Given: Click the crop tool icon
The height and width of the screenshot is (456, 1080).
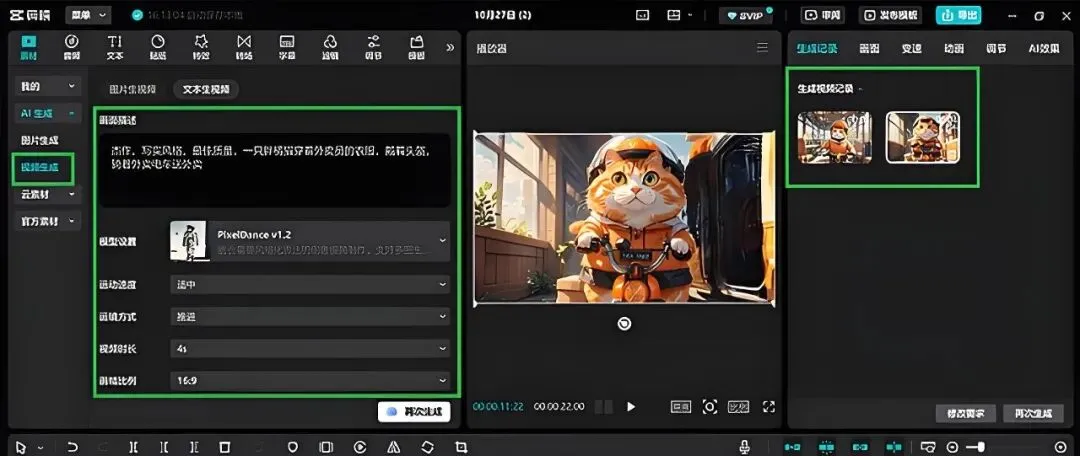Looking at the screenshot, I should pos(461,447).
